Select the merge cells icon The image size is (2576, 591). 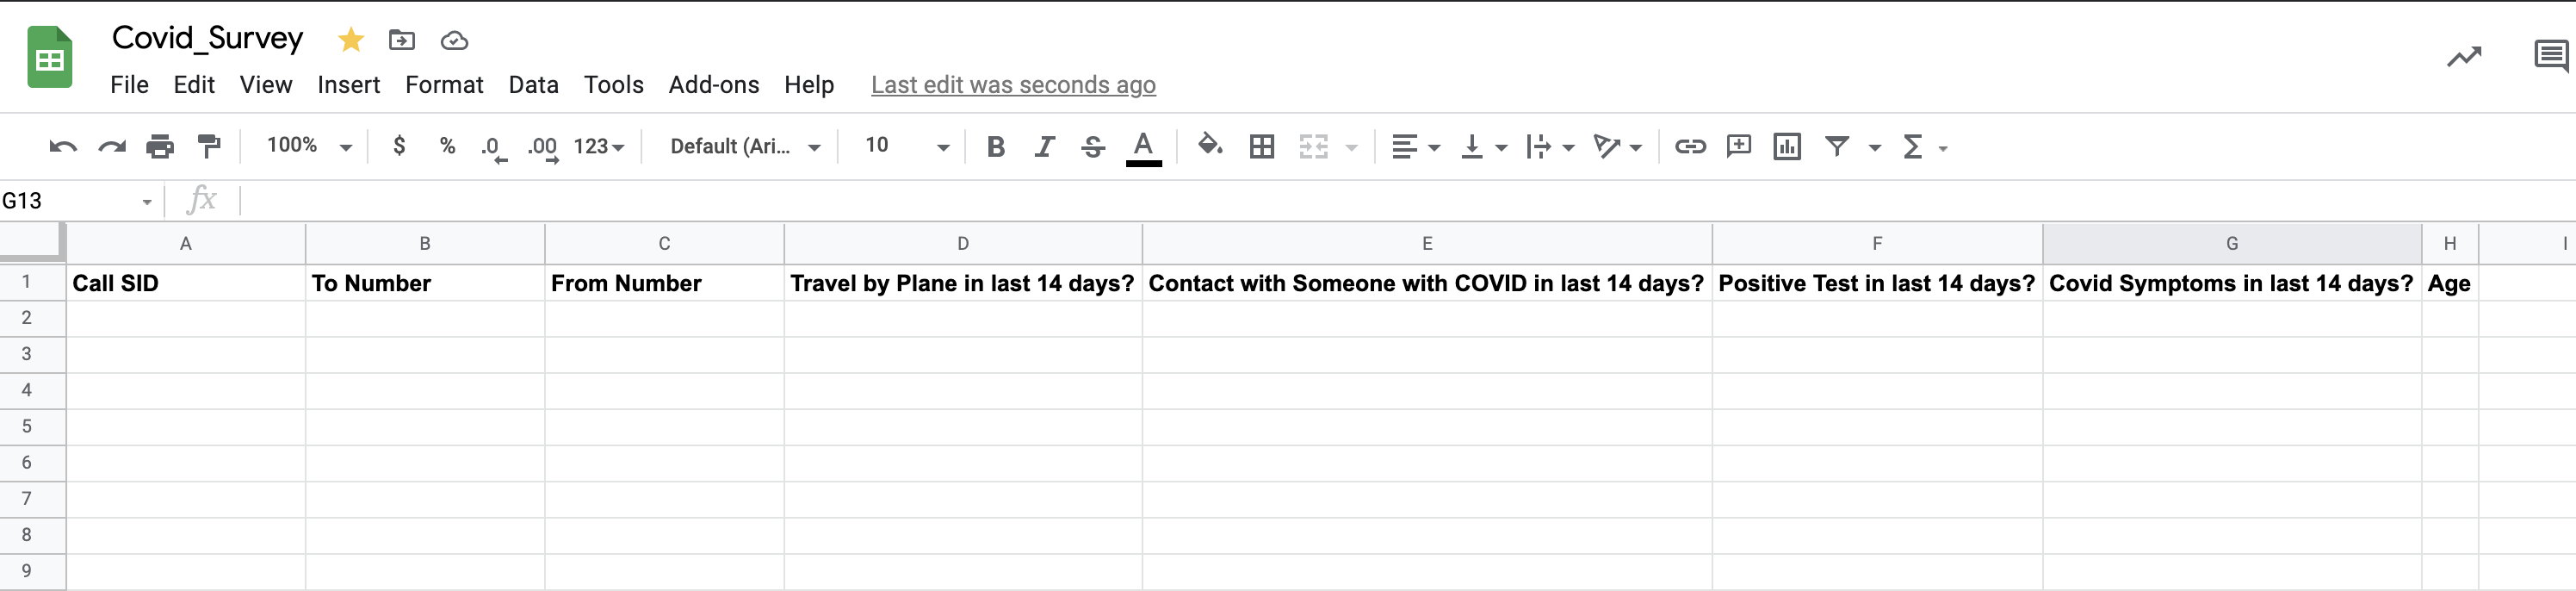tap(1315, 146)
